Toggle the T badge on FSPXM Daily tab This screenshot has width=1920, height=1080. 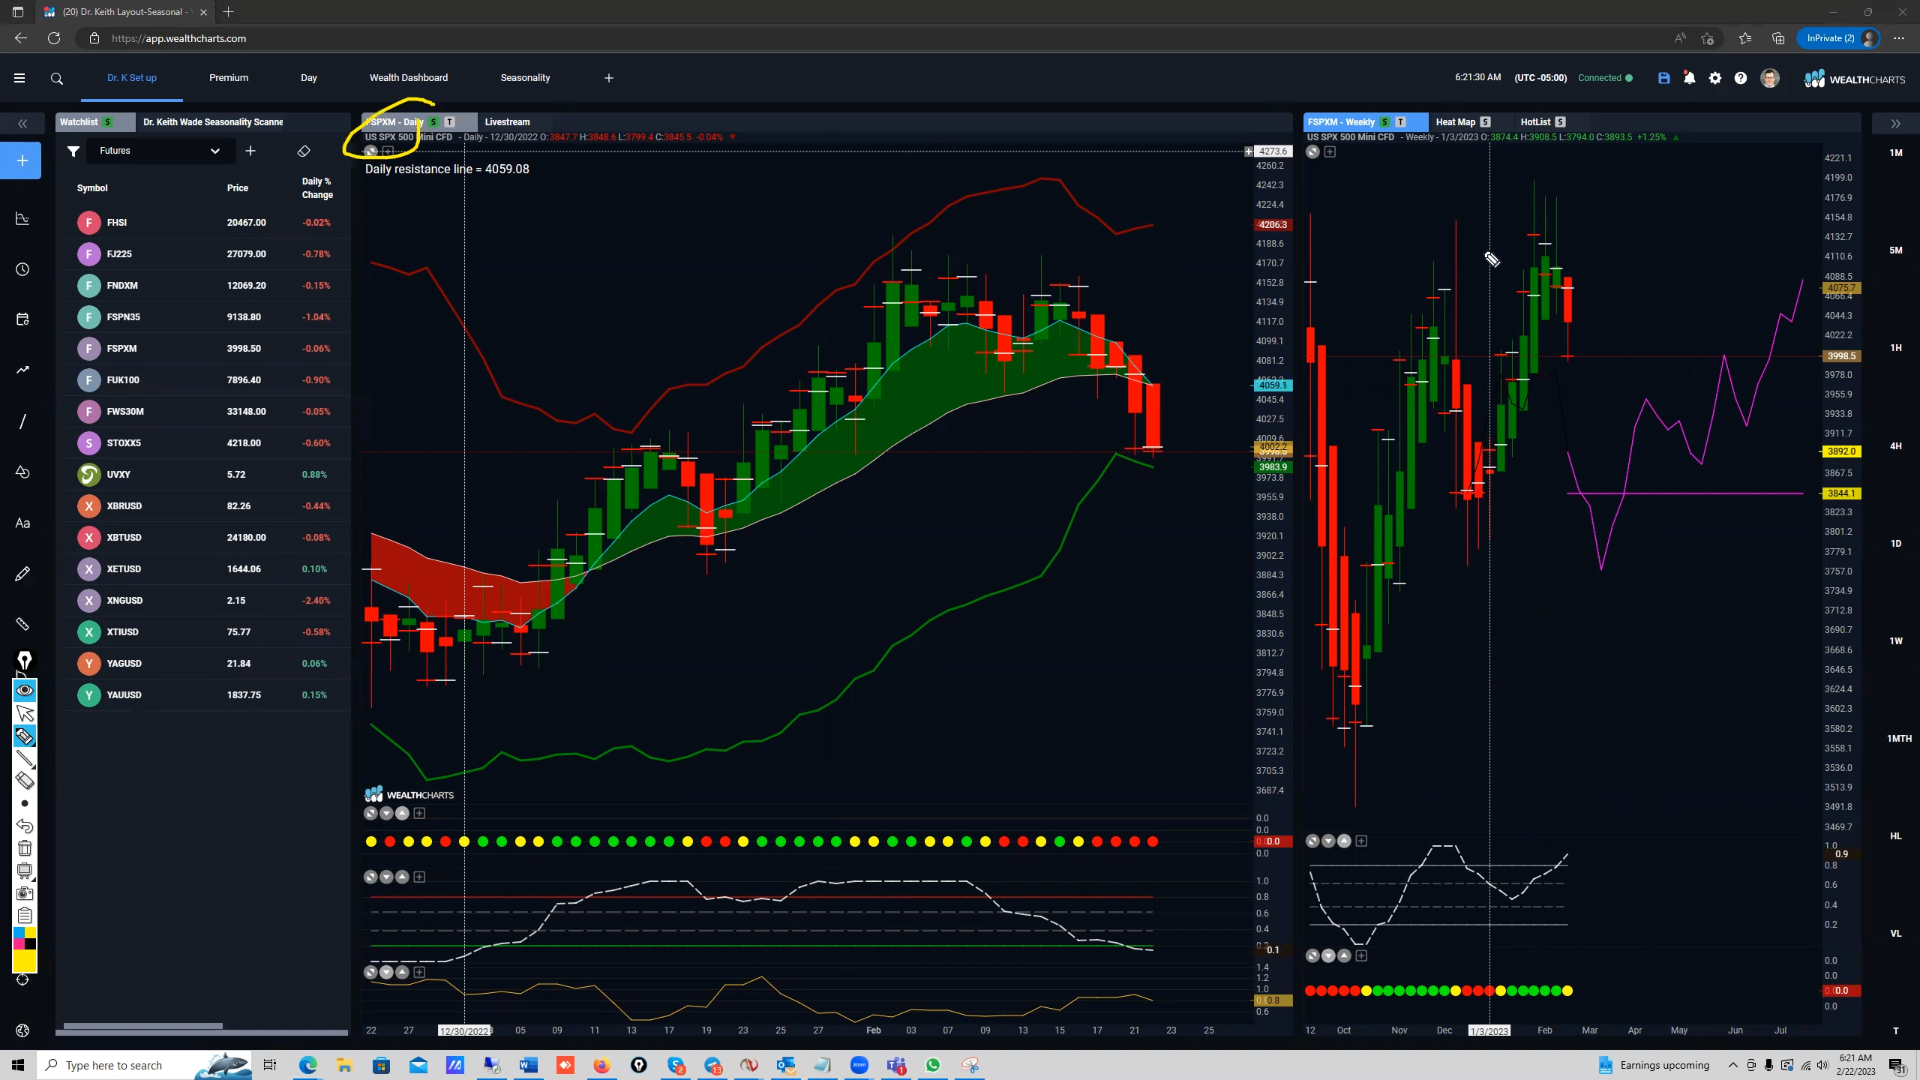450,122
